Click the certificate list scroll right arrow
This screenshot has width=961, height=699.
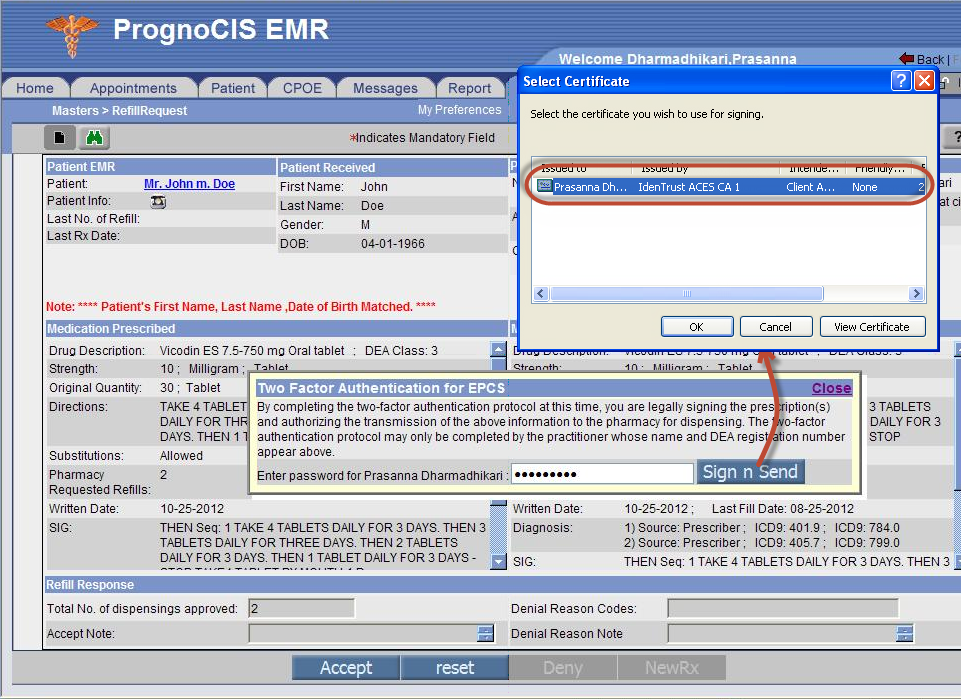(916, 293)
